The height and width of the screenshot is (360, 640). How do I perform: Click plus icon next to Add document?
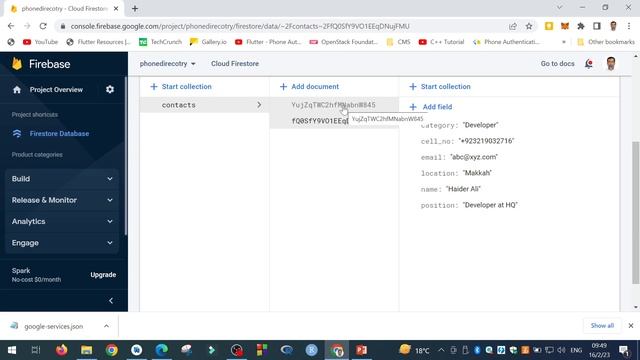pyautogui.click(x=283, y=87)
